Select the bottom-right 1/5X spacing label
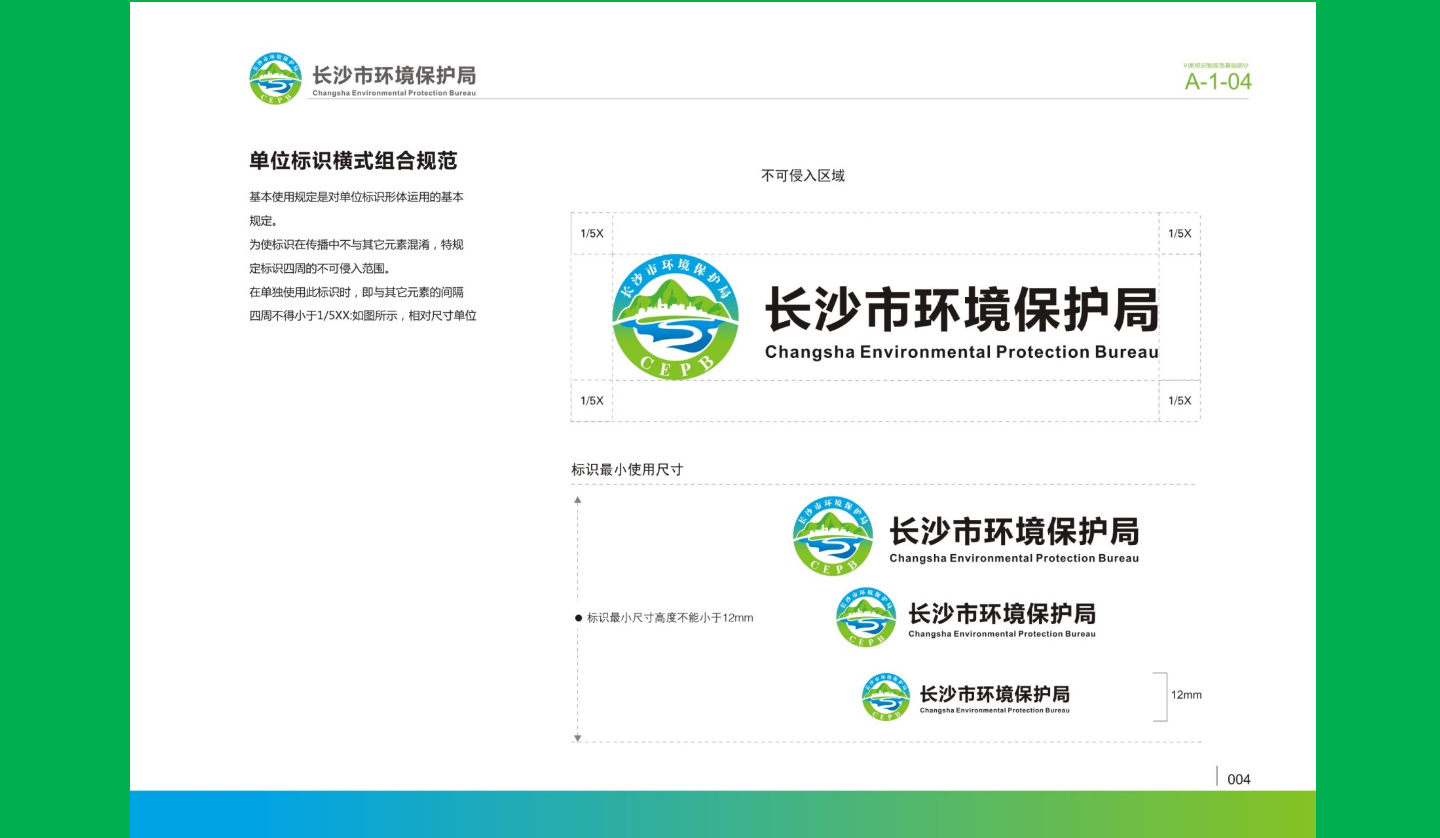 [1179, 399]
